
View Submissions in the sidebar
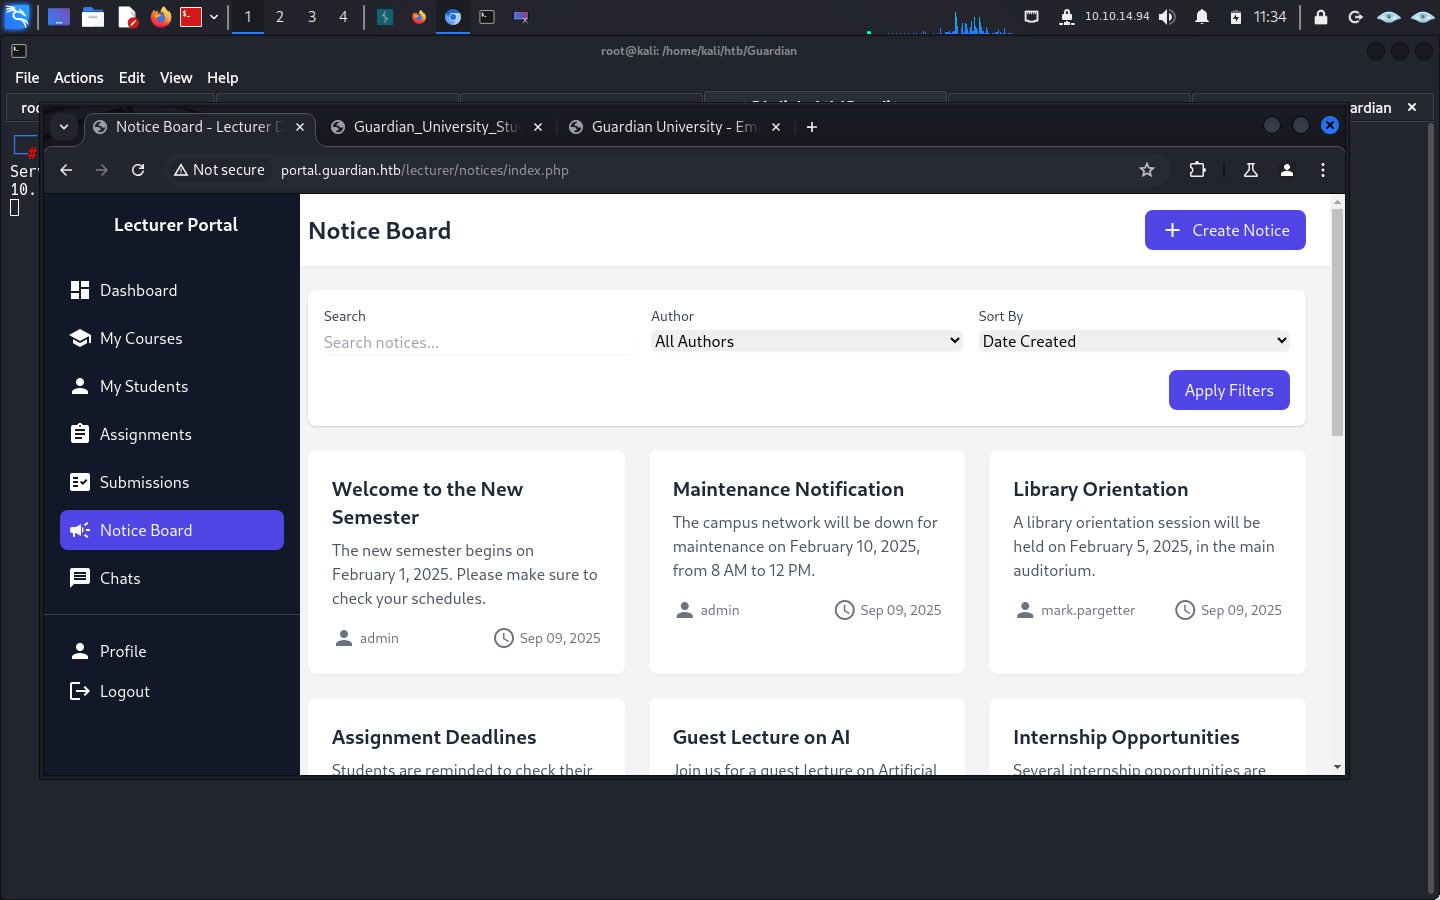(x=172, y=482)
